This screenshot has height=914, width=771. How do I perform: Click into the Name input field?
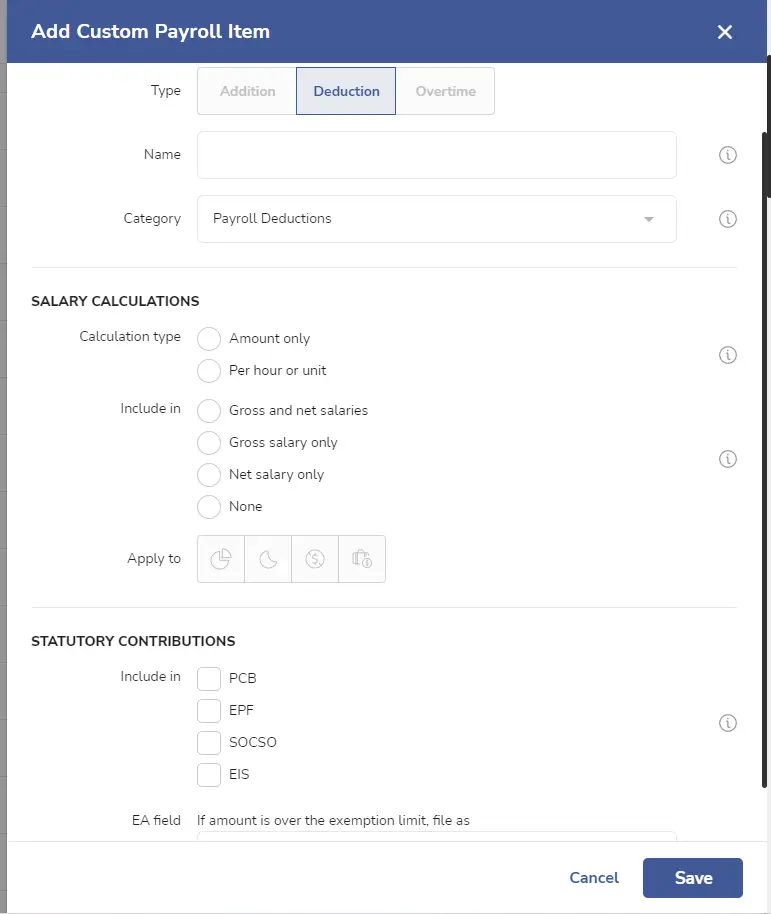pyautogui.click(x=436, y=155)
